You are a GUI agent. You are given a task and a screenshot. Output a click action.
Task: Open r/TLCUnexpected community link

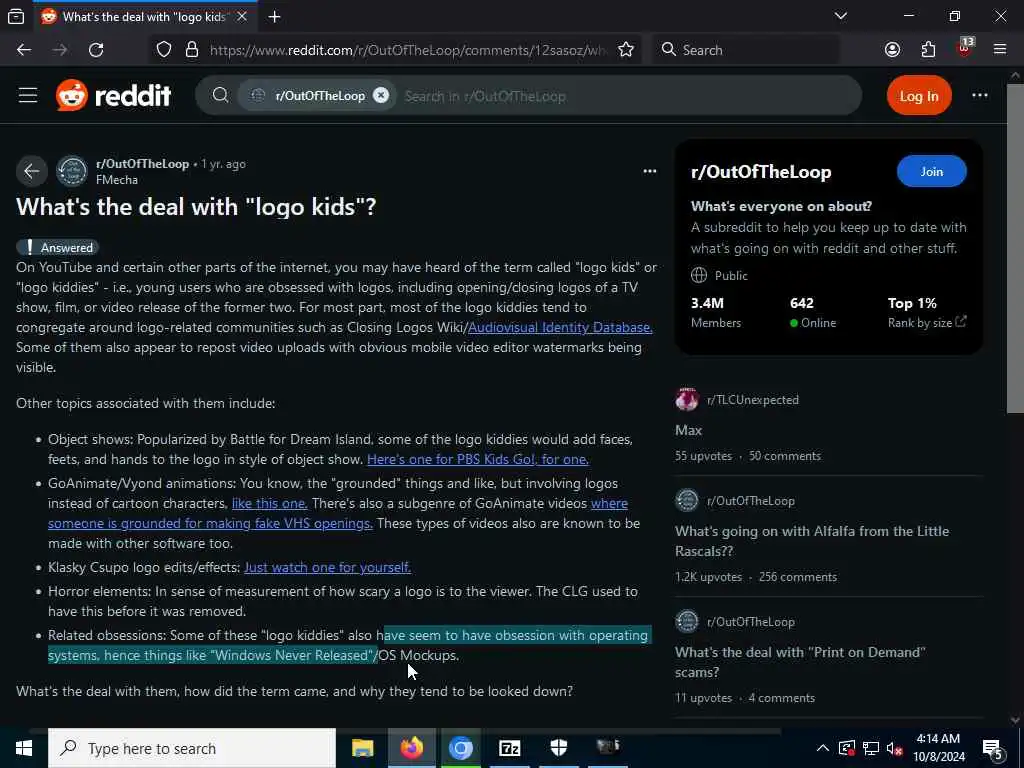[x=752, y=400]
